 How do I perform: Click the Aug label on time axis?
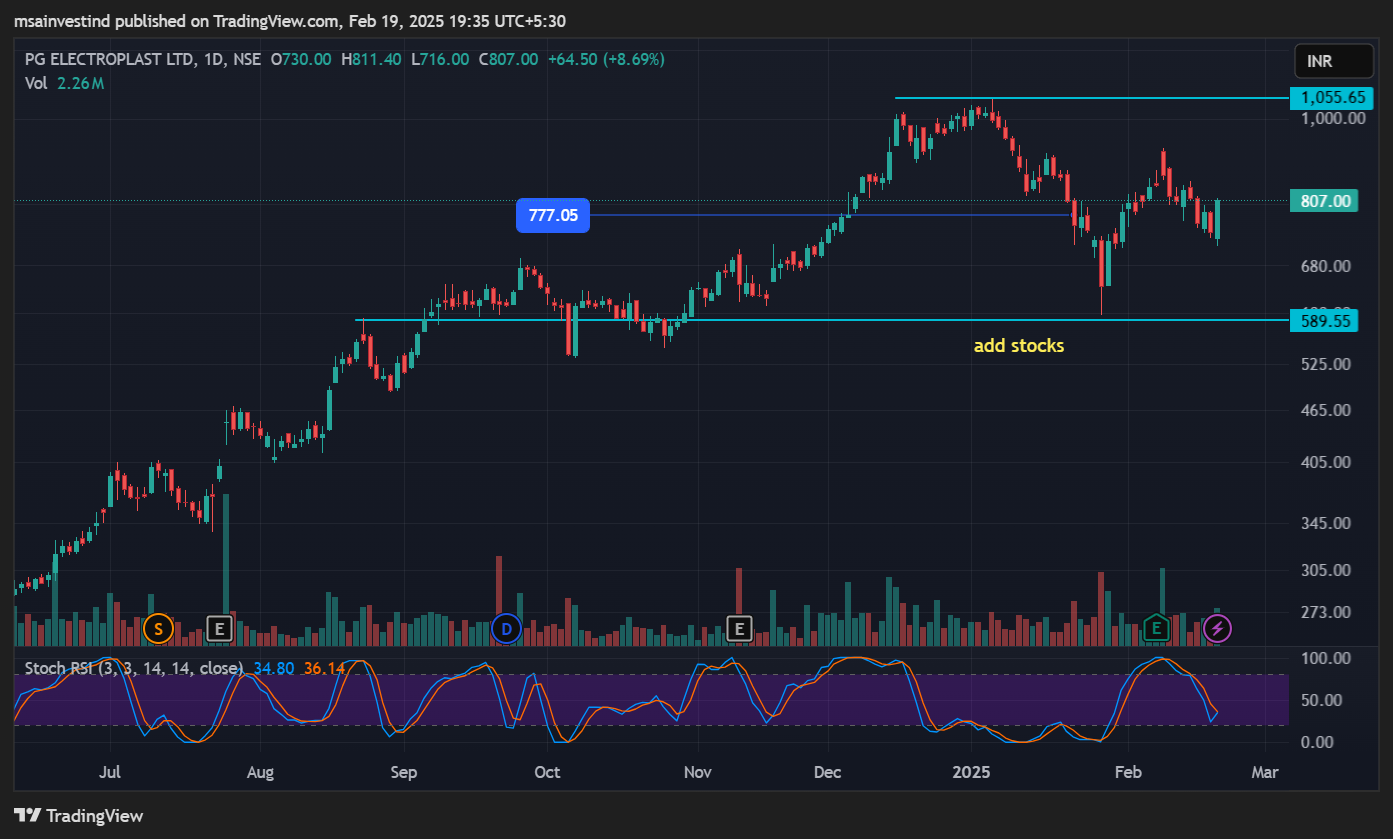point(260,773)
